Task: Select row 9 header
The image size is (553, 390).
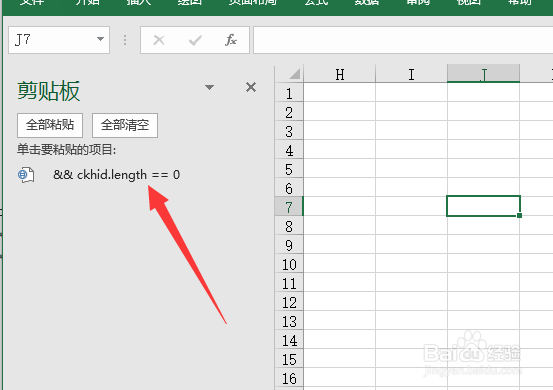Action: point(289,245)
